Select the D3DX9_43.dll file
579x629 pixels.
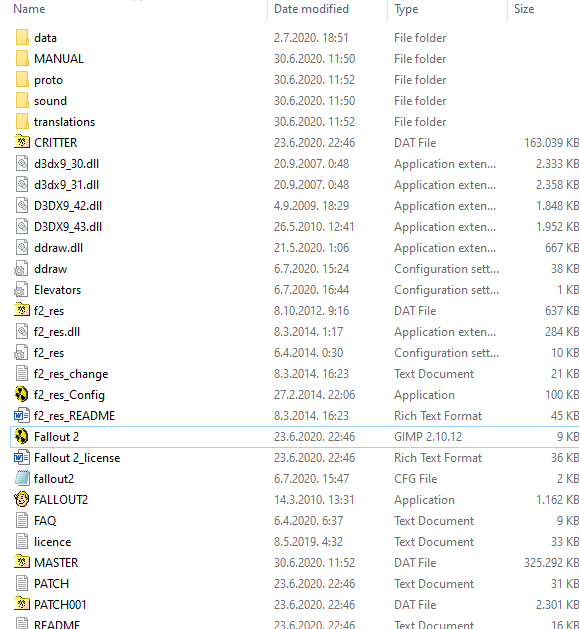coord(68,227)
